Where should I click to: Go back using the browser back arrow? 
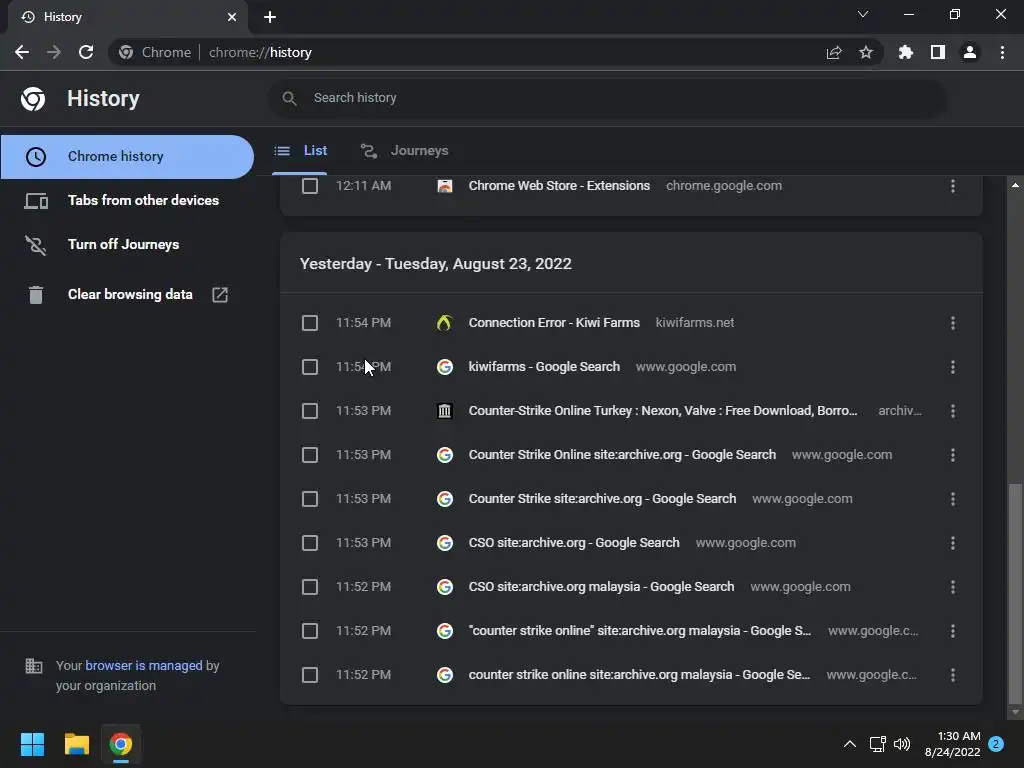(x=22, y=52)
